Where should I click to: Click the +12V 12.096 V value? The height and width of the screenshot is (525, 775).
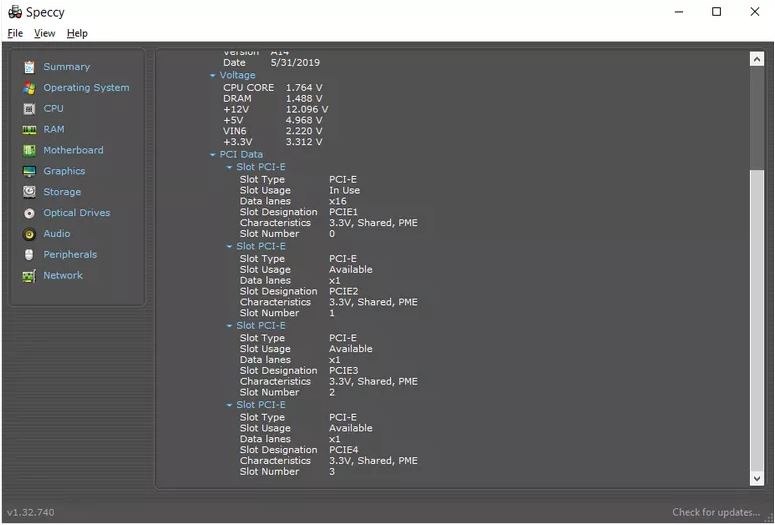(x=307, y=109)
